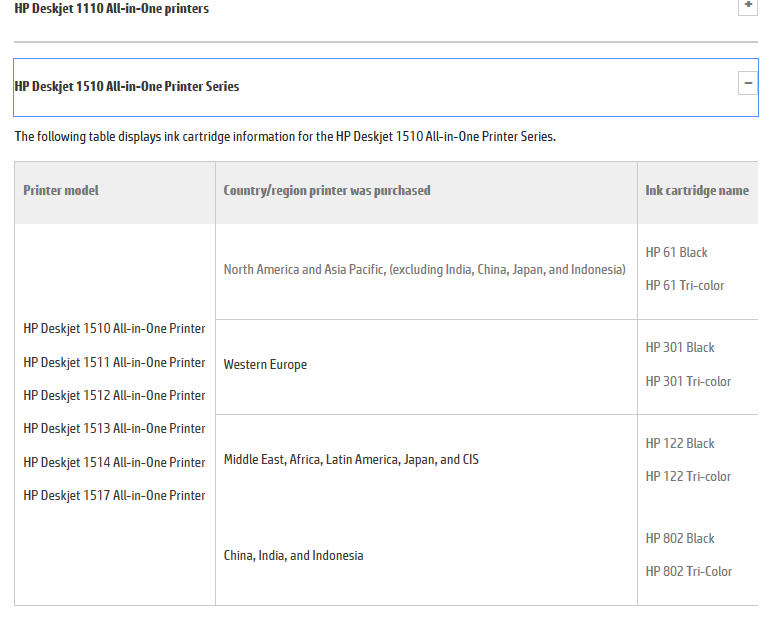The image size is (775, 630).
Task: Click the HP 61 Tri-color cartridge text
Action: 685,286
